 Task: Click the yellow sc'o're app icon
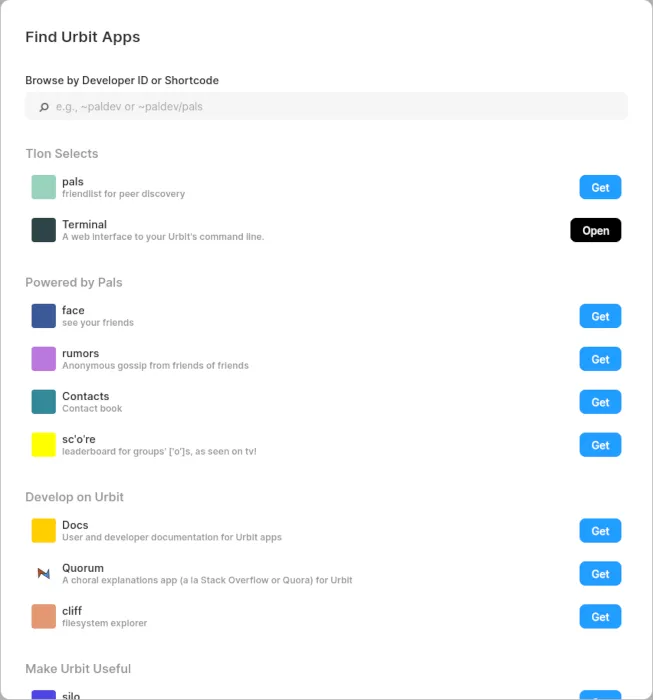point(43,445)
